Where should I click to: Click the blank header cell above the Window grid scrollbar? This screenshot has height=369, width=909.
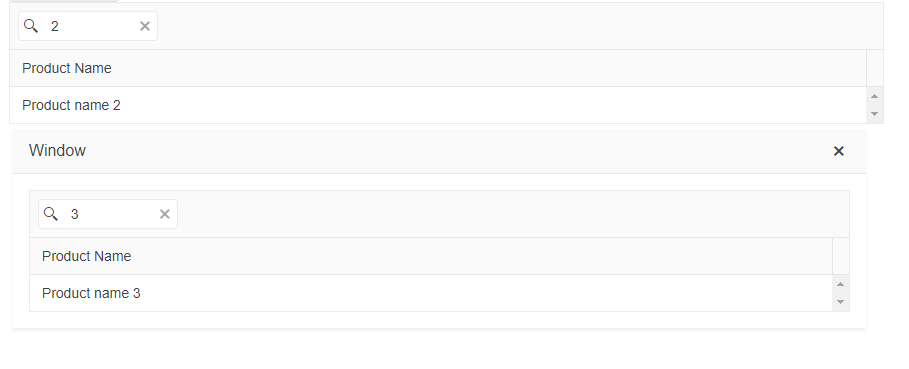click(841, 256)
